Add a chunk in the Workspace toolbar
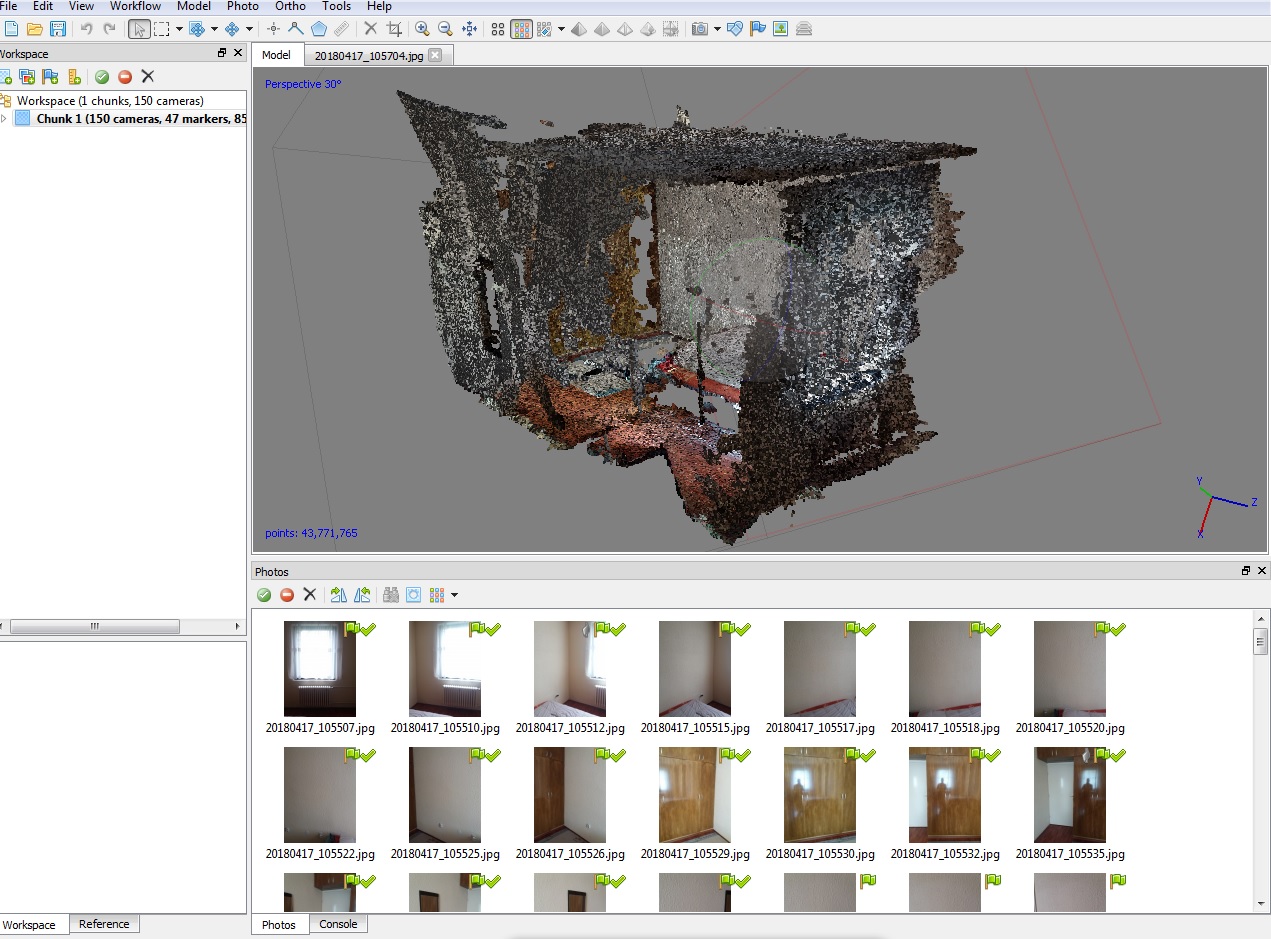1271x939 pixels. point(5,77)
